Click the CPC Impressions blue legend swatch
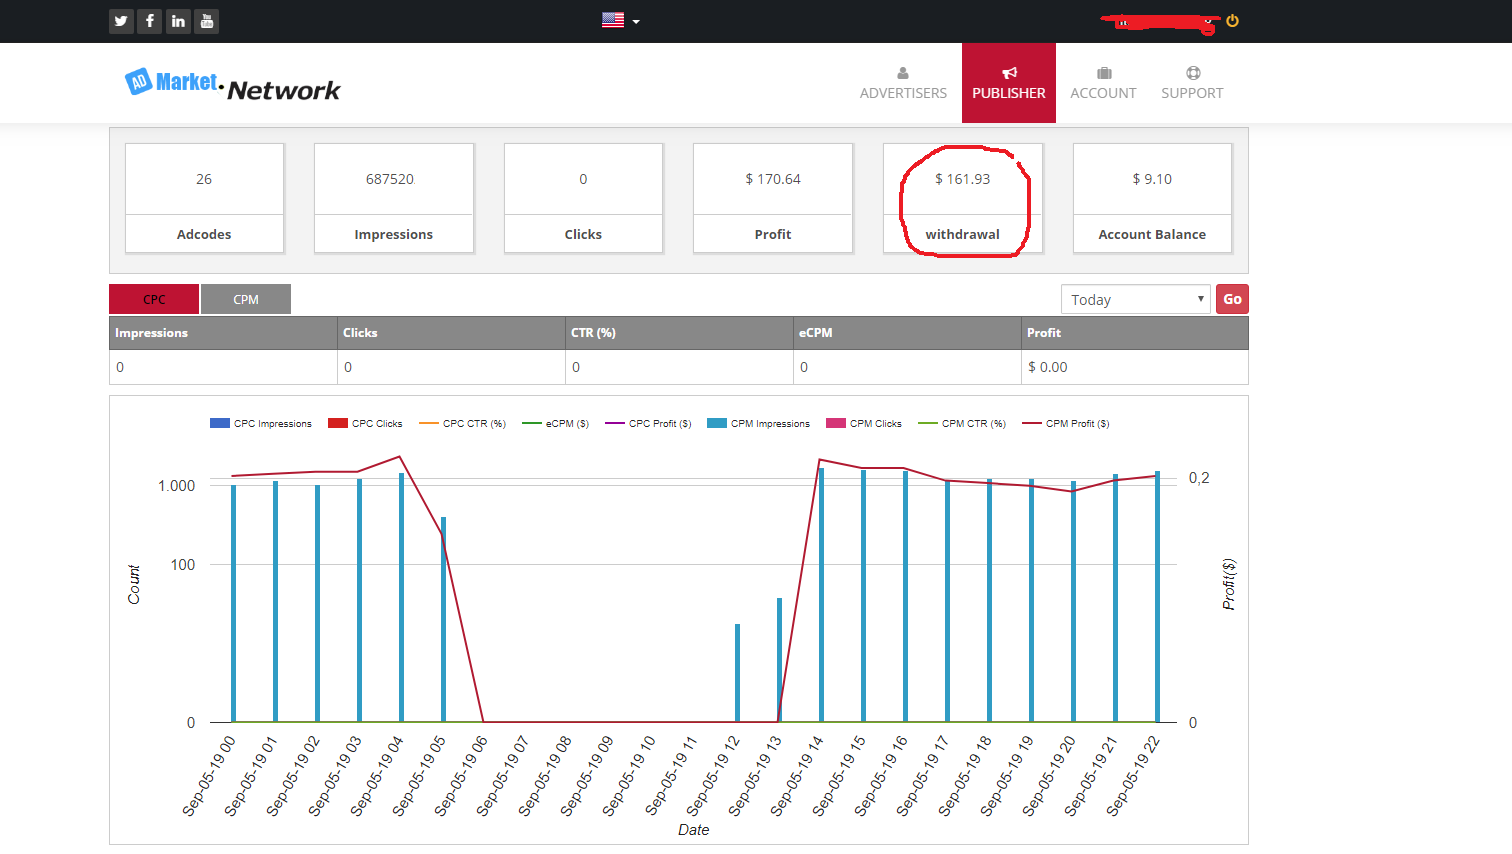 [x=220, y=424]
